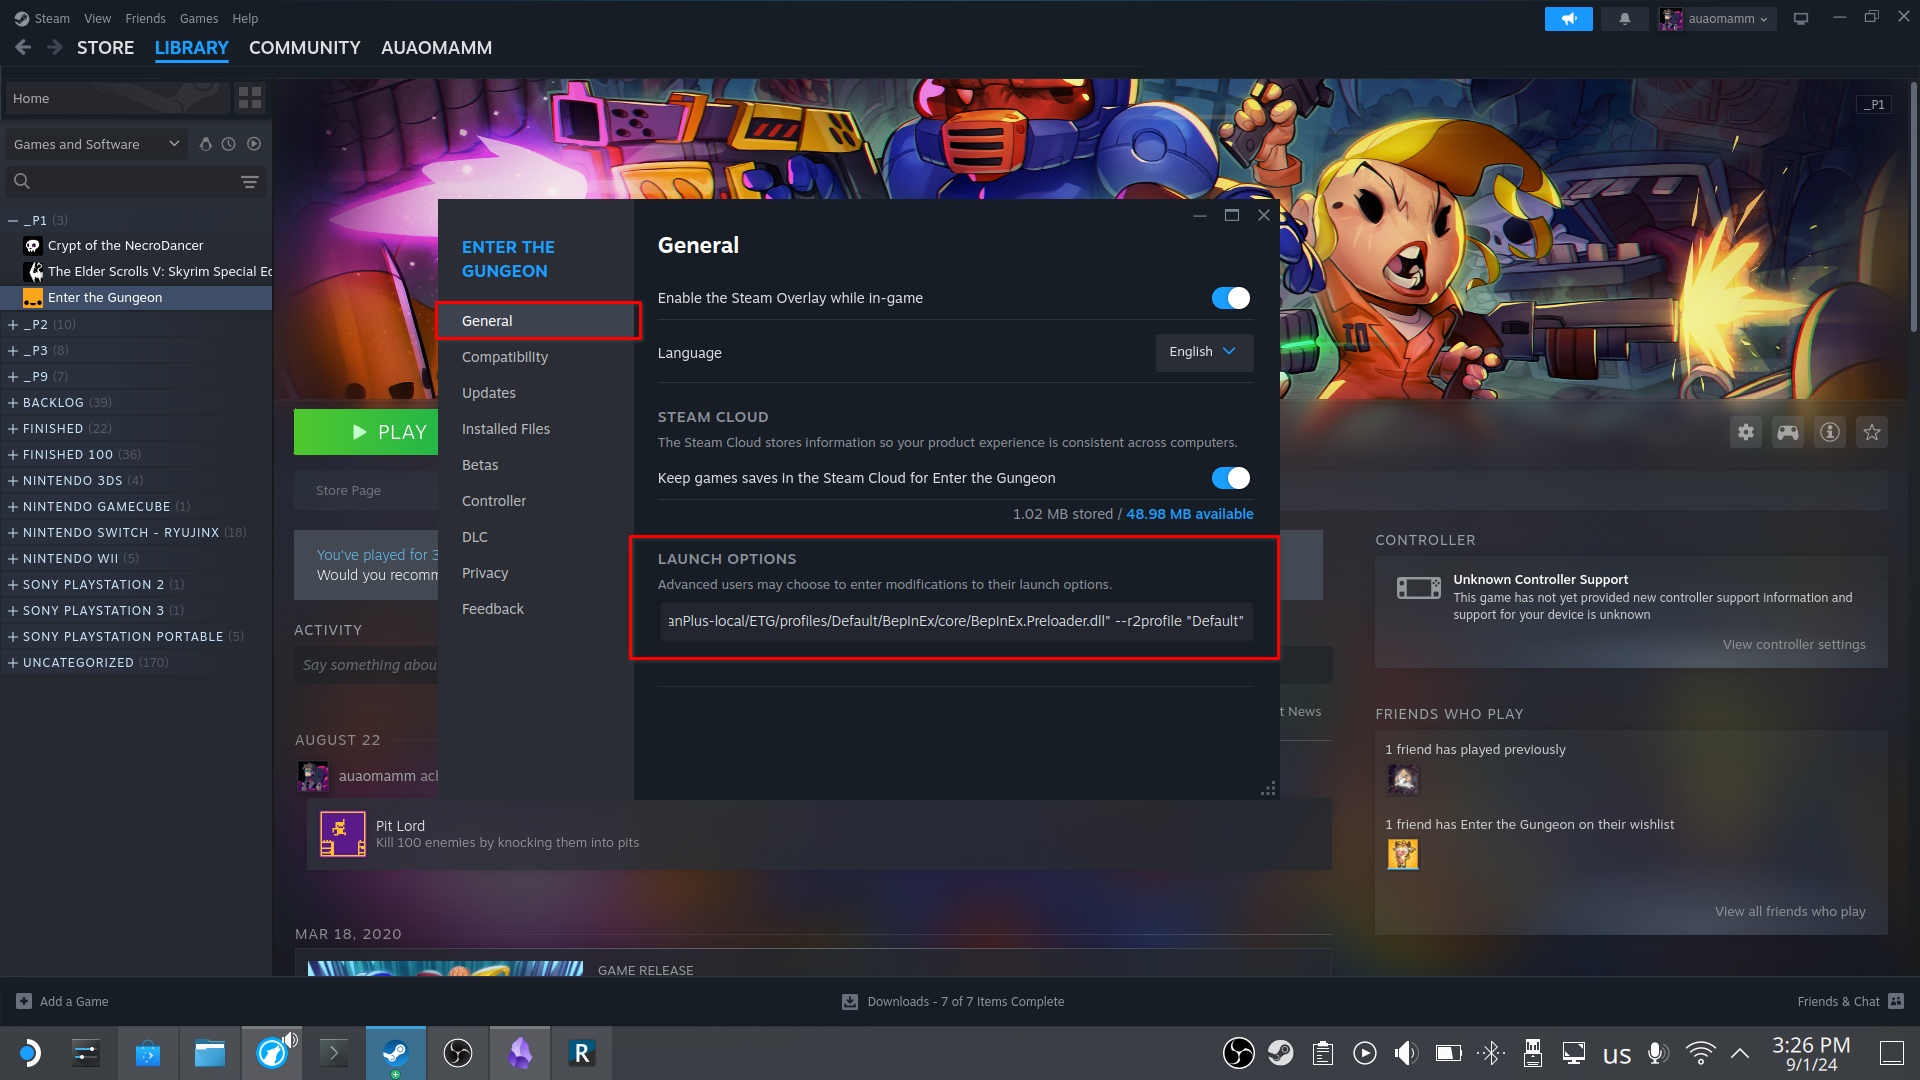Open the Games menu

(x=199, y=18)
